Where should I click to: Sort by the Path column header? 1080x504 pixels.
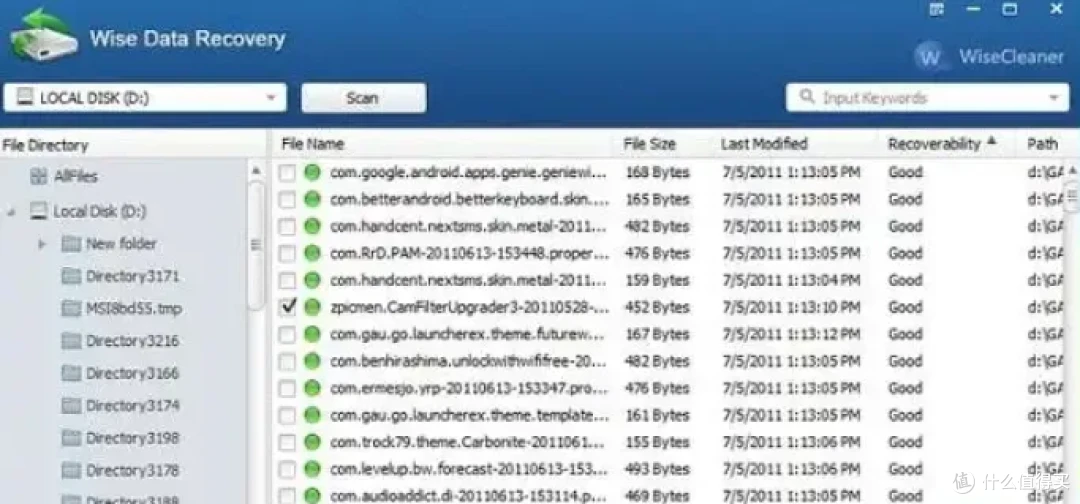[1042, 144]
